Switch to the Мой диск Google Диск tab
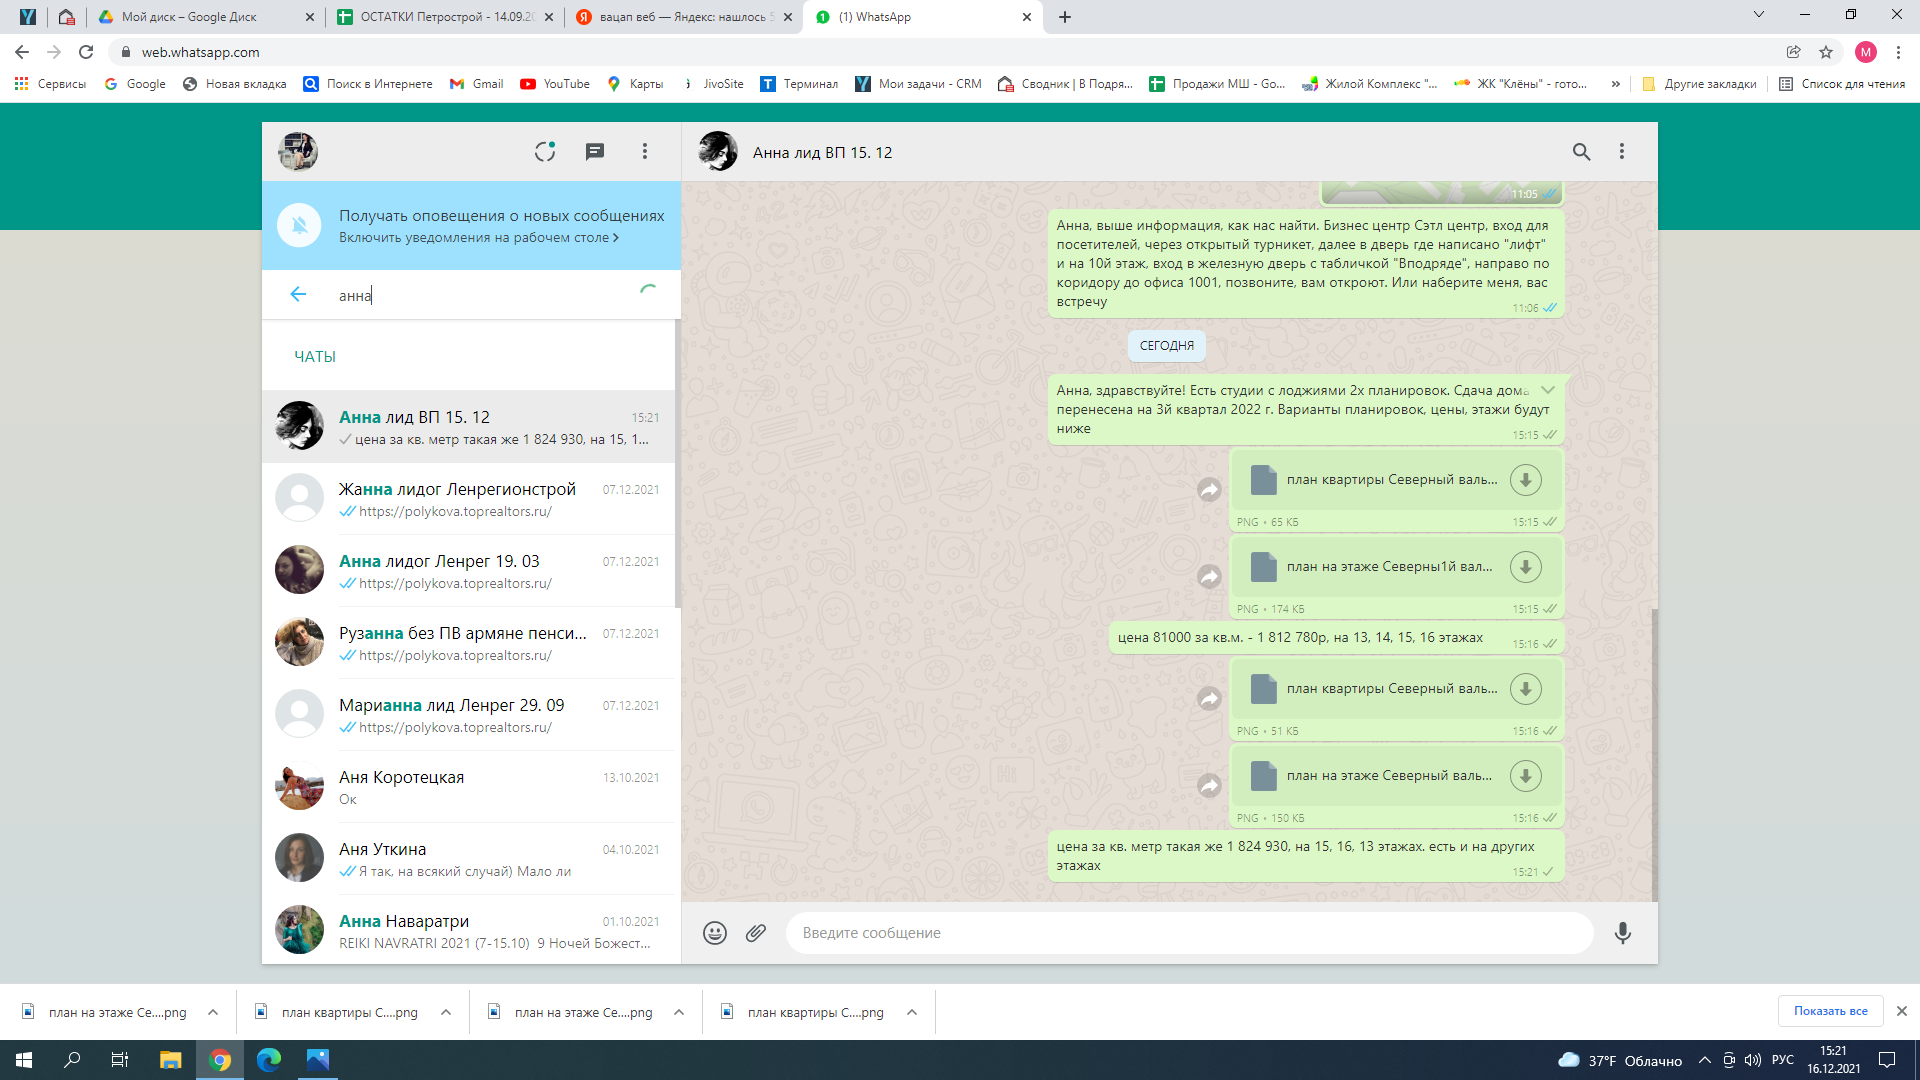 coord(190,17)
